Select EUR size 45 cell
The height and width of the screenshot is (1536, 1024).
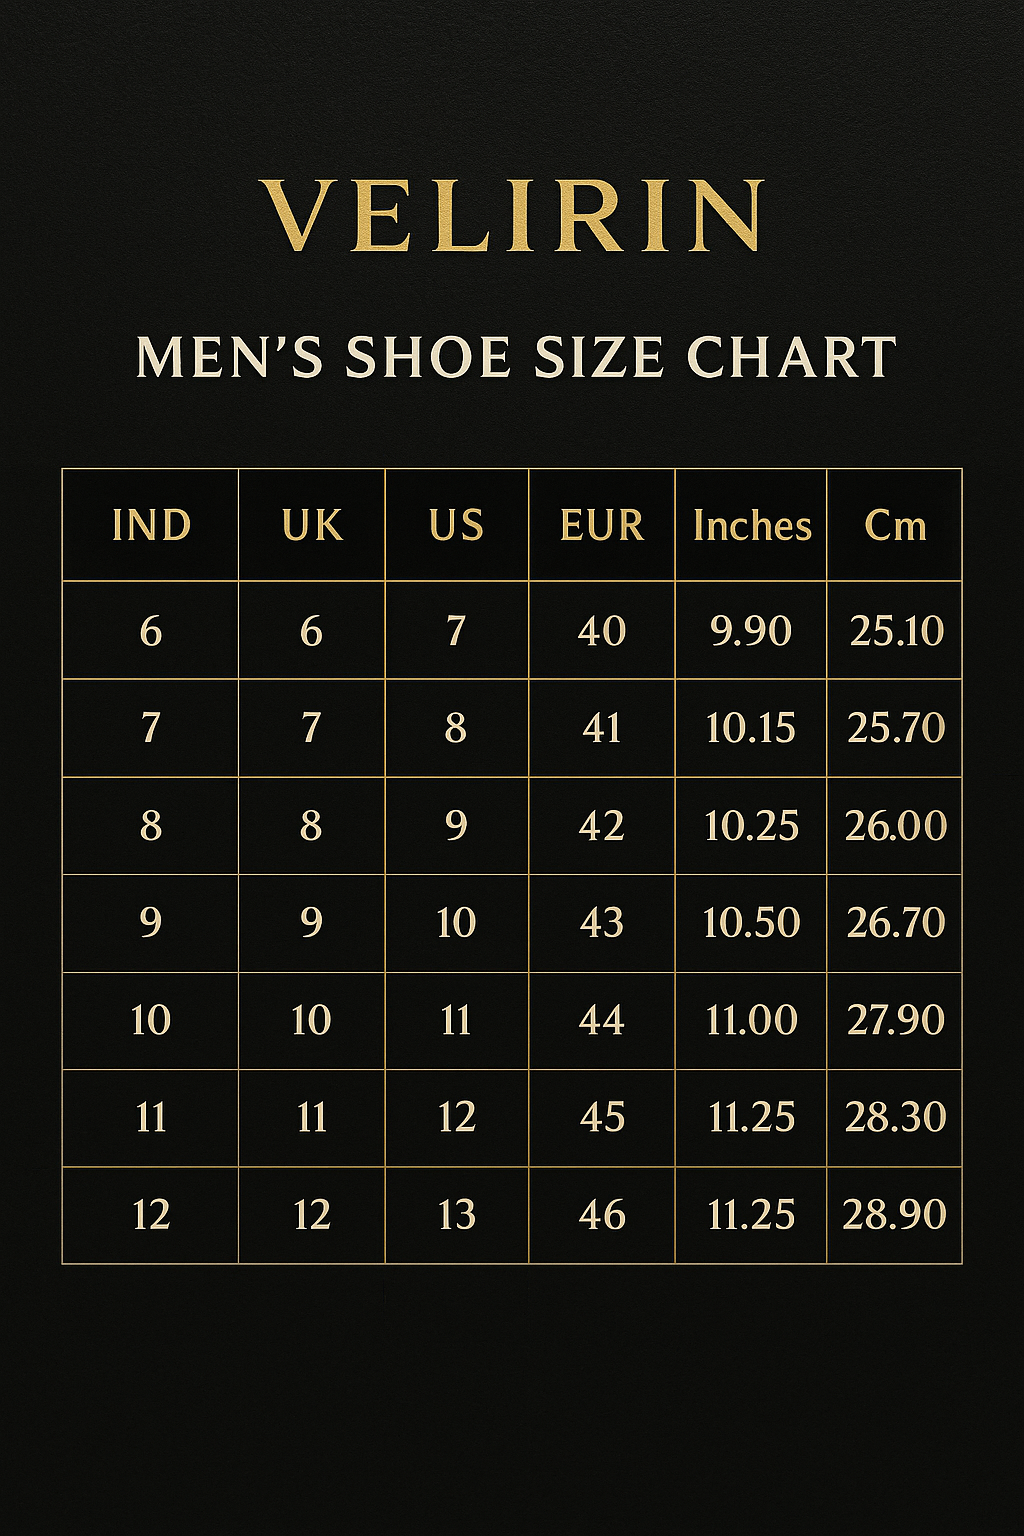click(602, 1117)
